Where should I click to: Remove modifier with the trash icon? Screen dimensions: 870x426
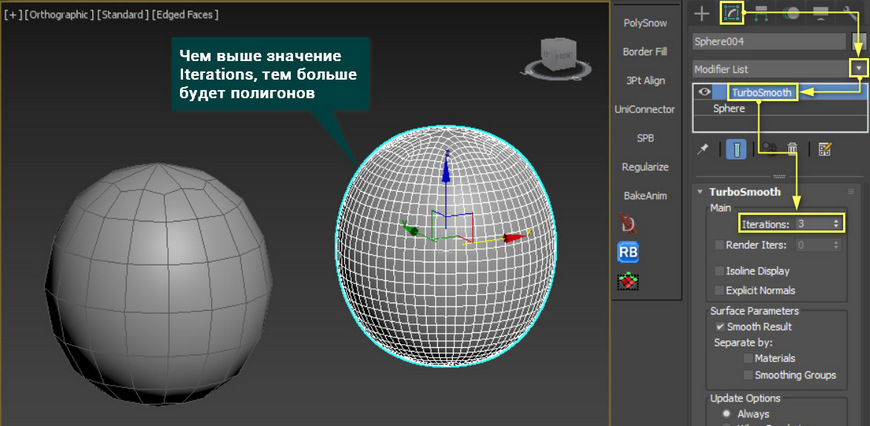pyautogui.click(x=792, y=149)
